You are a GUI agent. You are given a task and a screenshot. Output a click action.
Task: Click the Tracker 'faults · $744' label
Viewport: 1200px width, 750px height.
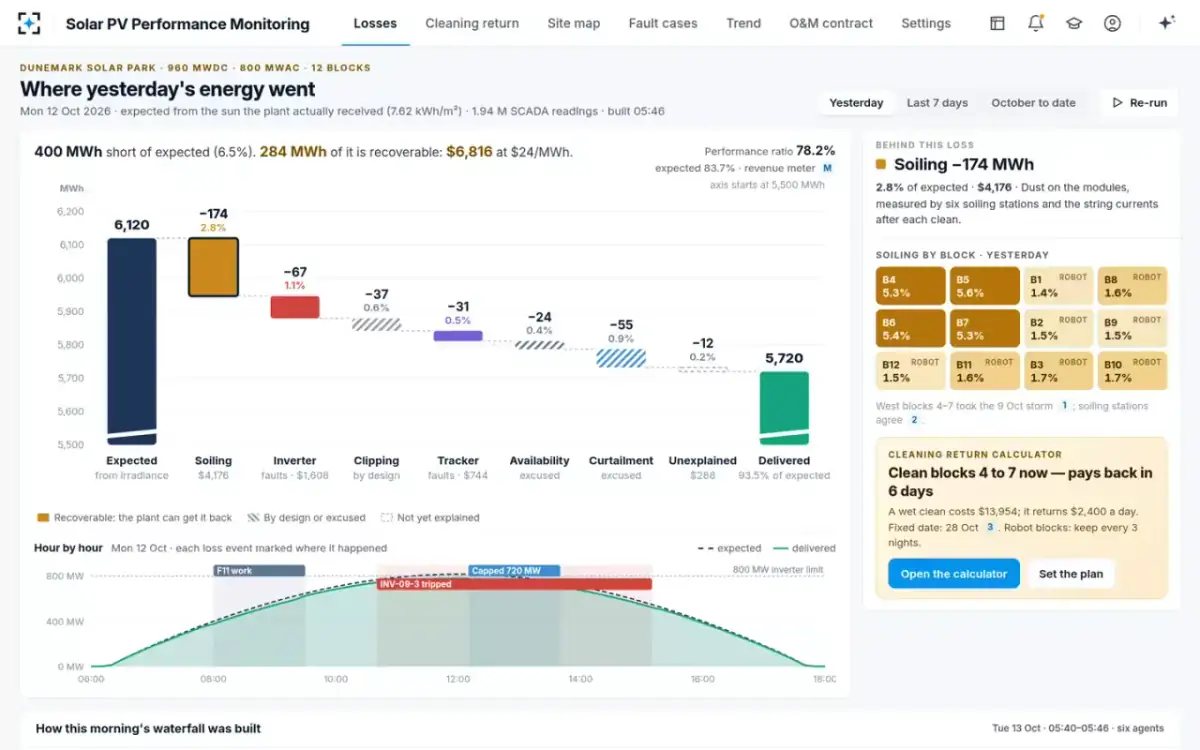(458, 476)
